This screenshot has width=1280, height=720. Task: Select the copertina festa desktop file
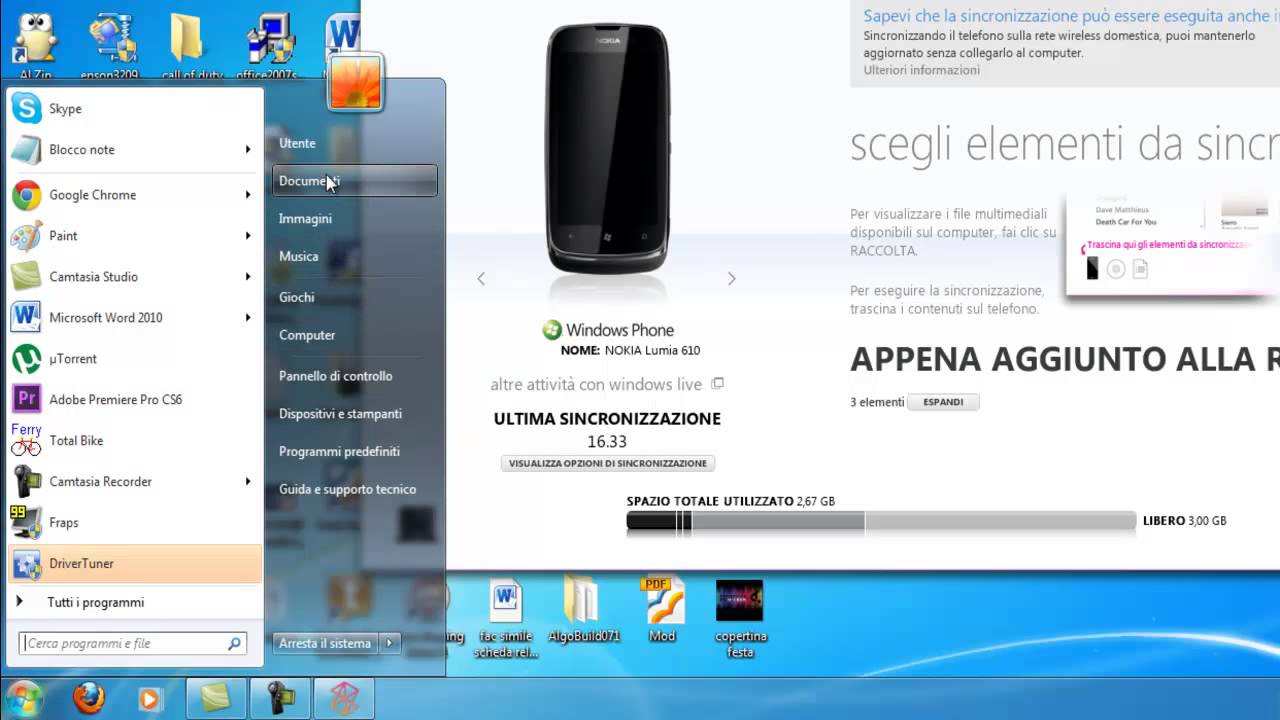[x=741, y=620]
